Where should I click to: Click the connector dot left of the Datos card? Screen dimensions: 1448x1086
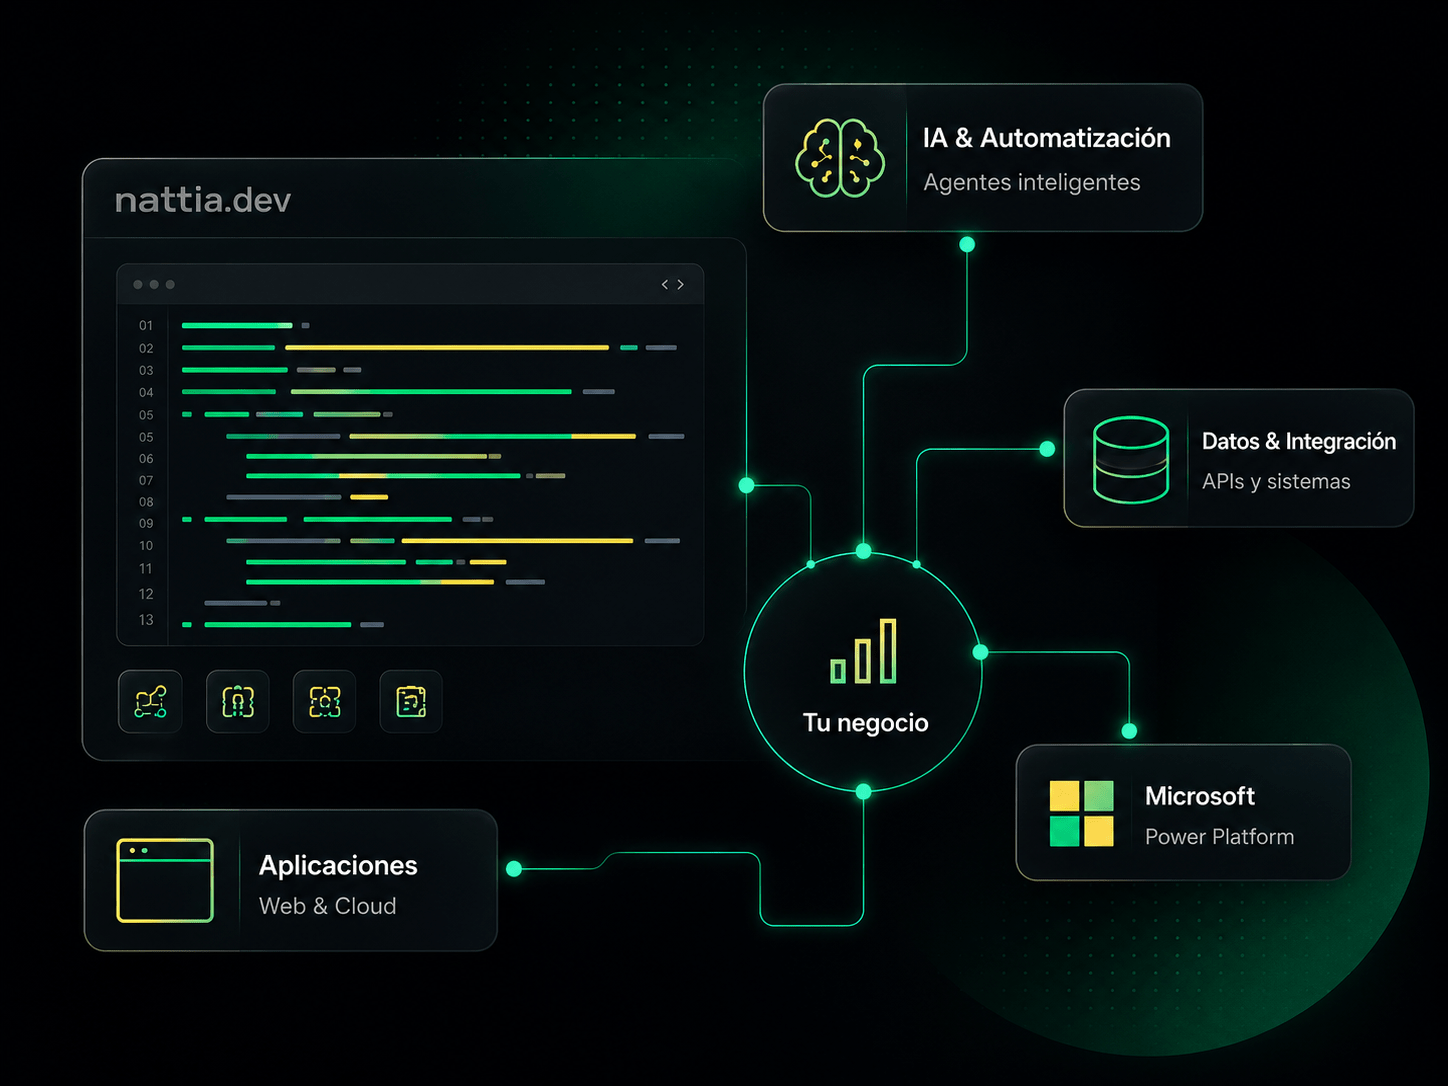click(x=1047, y=449)
